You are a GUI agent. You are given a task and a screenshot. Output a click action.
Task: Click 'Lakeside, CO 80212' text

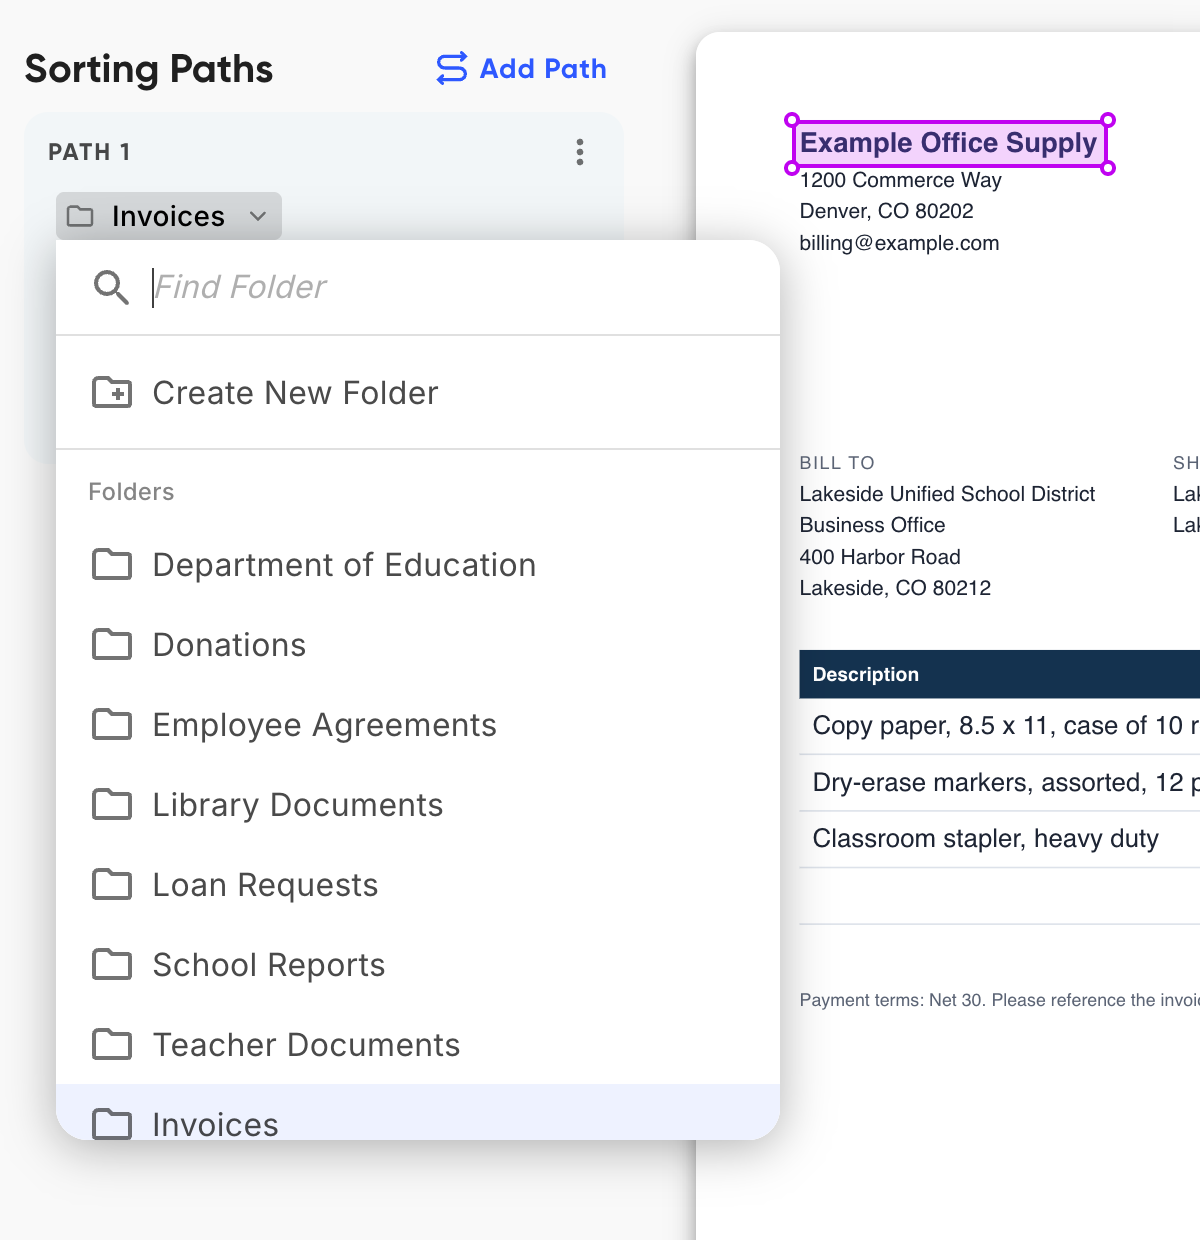pos(895,588)
